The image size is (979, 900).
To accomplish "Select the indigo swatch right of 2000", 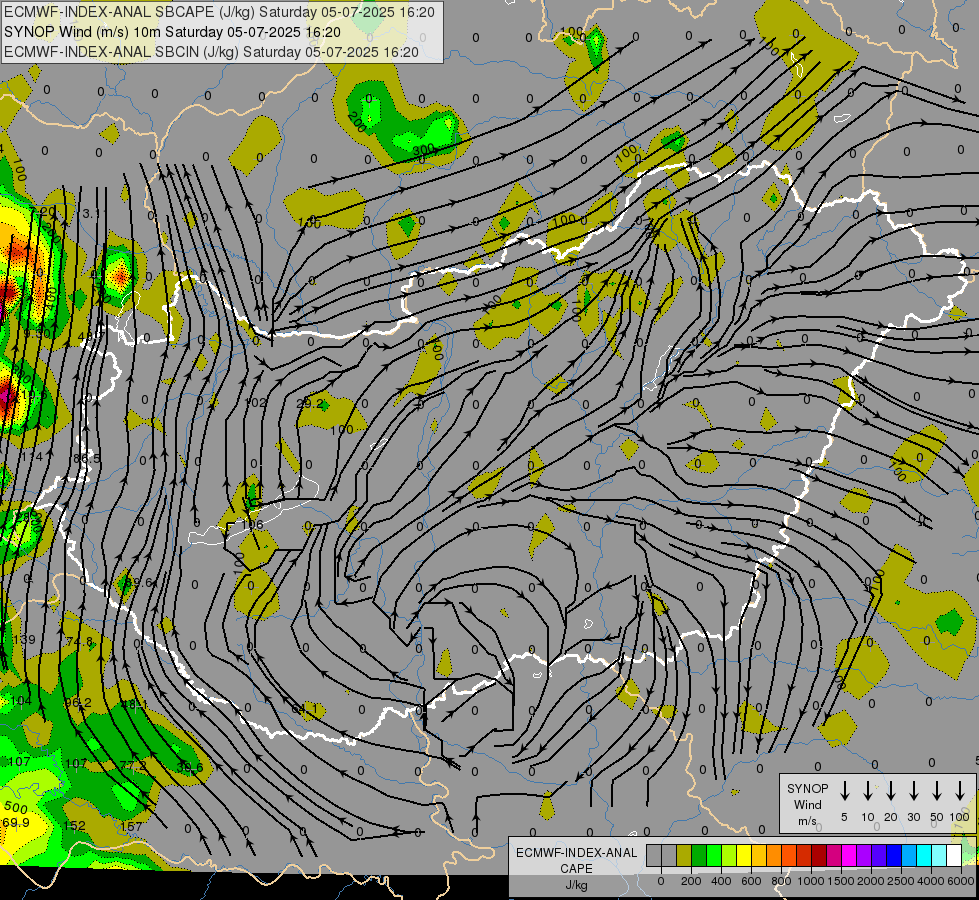I will pos(880,855).
